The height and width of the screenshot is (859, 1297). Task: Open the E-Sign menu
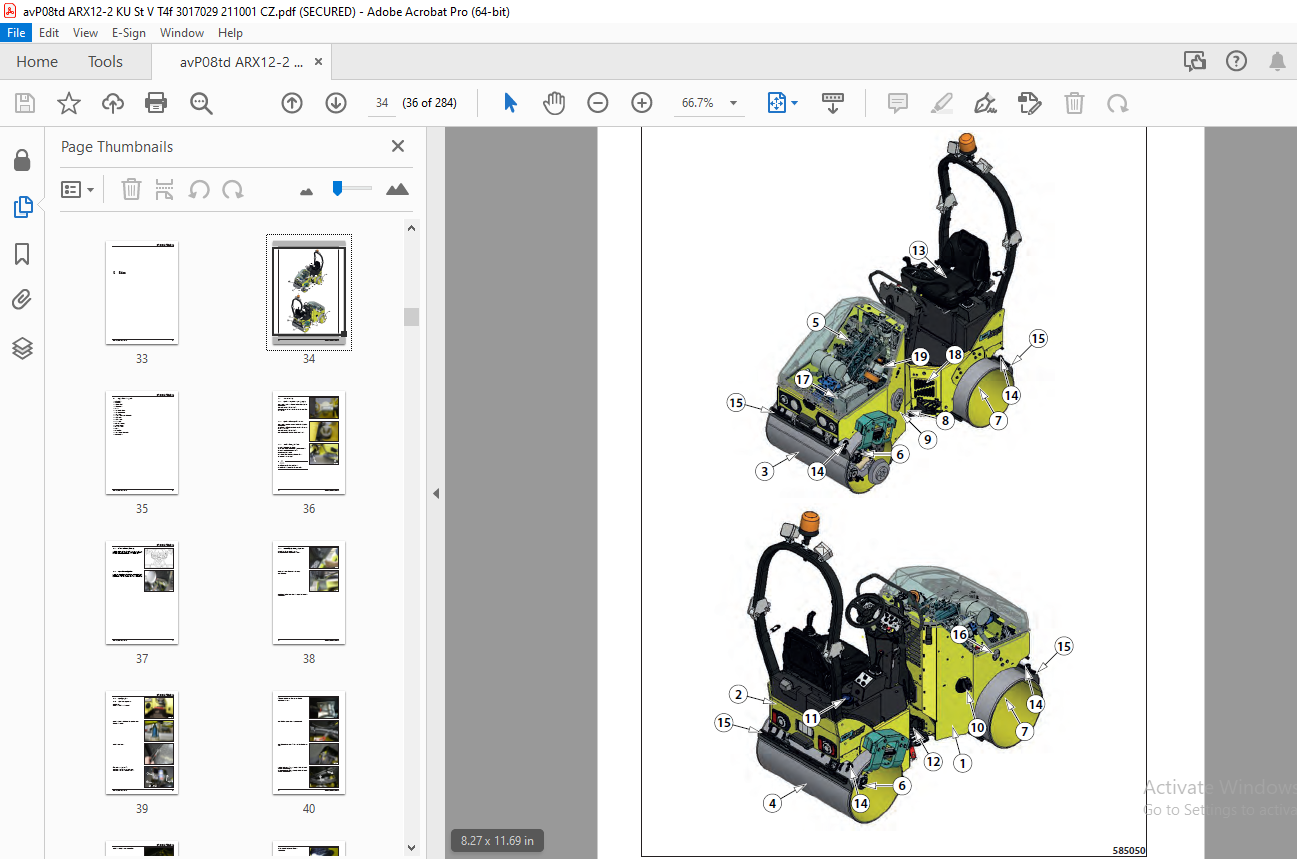pyautogui.click(x=130, y=33)
